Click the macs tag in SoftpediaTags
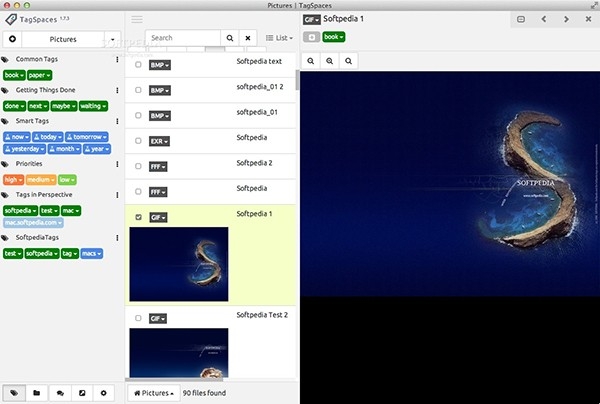The image size is (600, 404). (92, 253)
